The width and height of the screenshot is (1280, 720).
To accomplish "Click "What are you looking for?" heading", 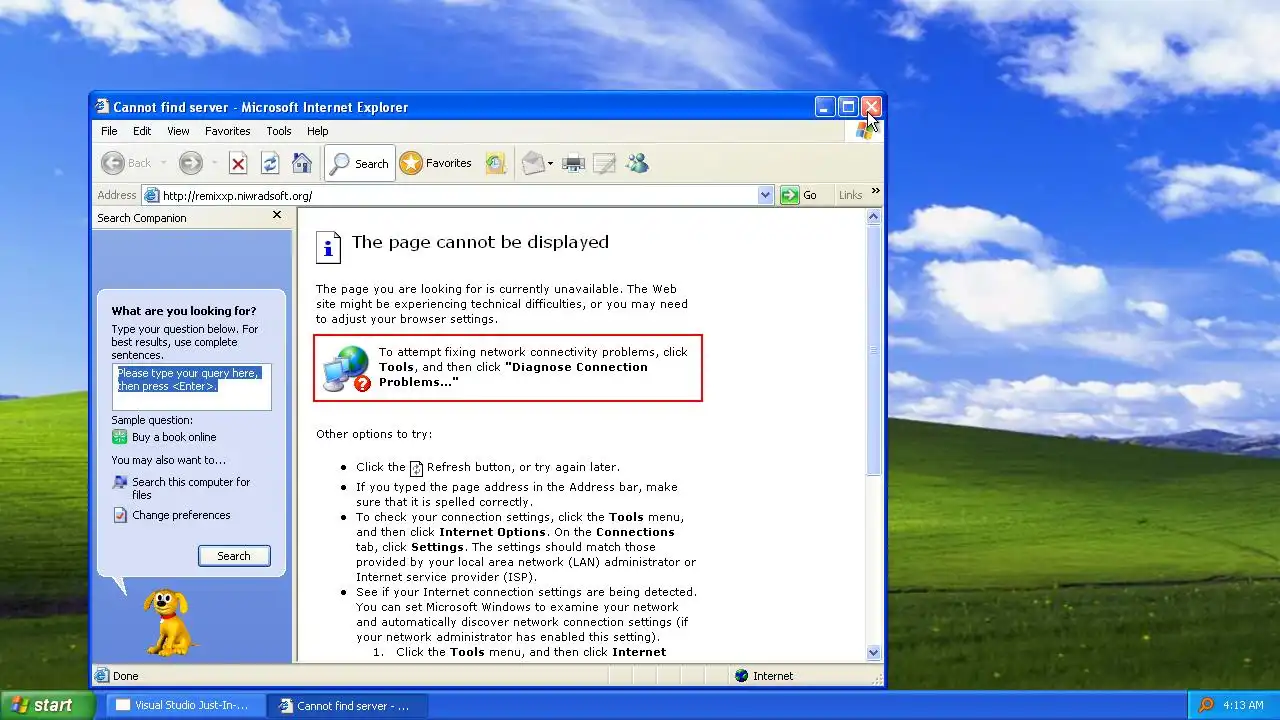I will [184, 311].
